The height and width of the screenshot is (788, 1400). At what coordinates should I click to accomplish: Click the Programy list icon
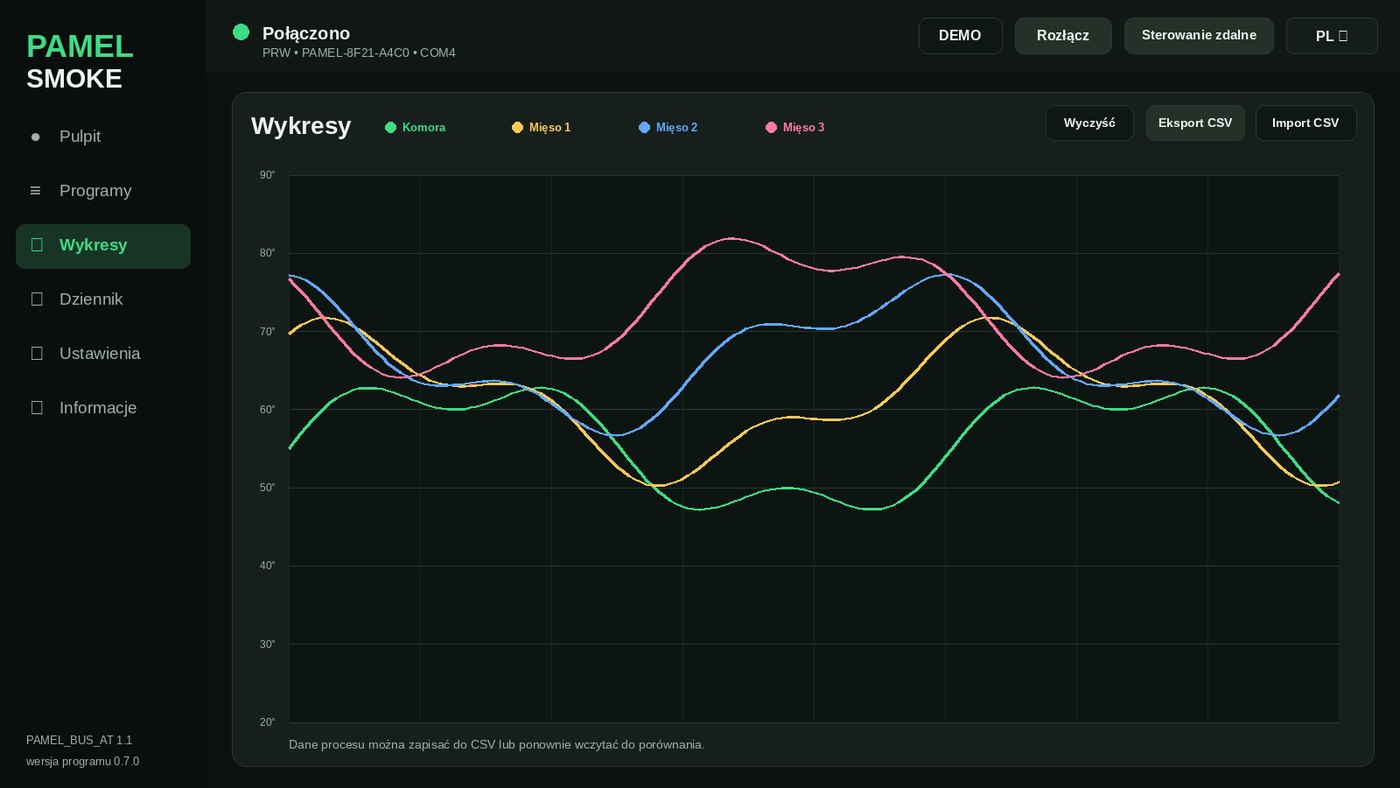[36, 191]
